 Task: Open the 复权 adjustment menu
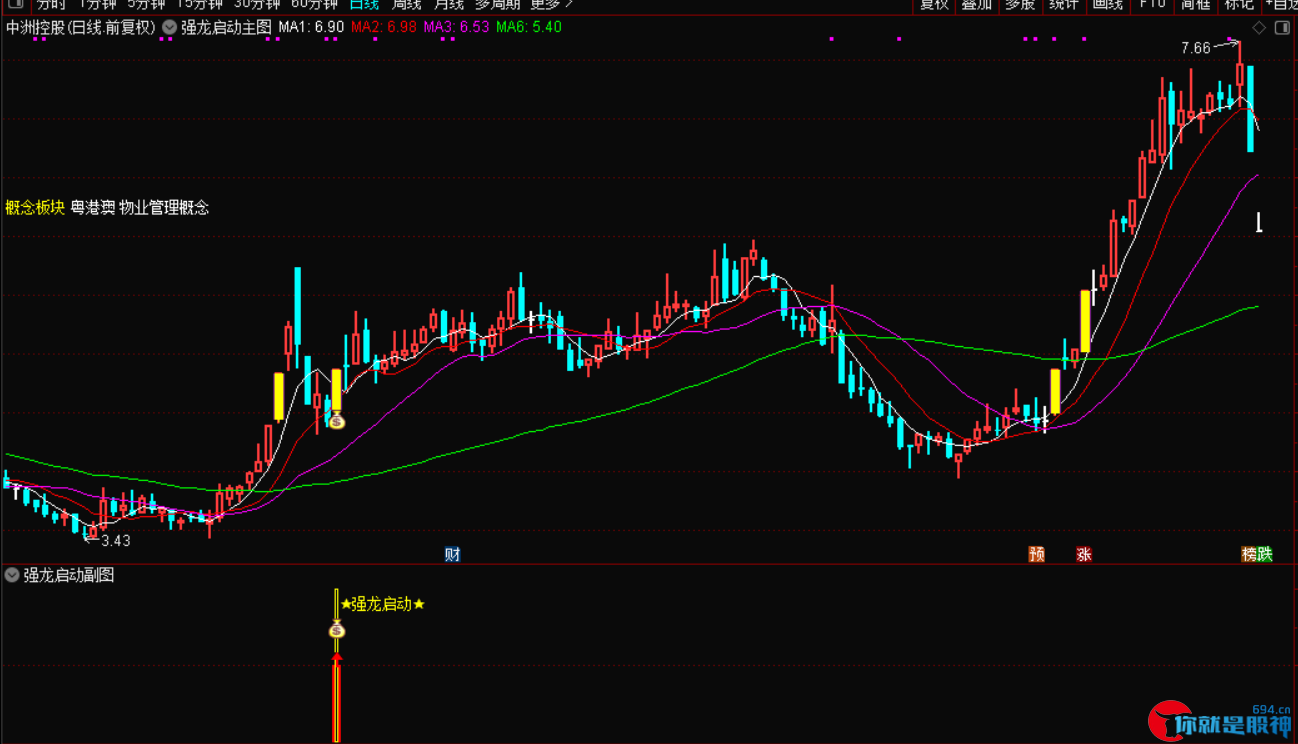coord(934,4)
